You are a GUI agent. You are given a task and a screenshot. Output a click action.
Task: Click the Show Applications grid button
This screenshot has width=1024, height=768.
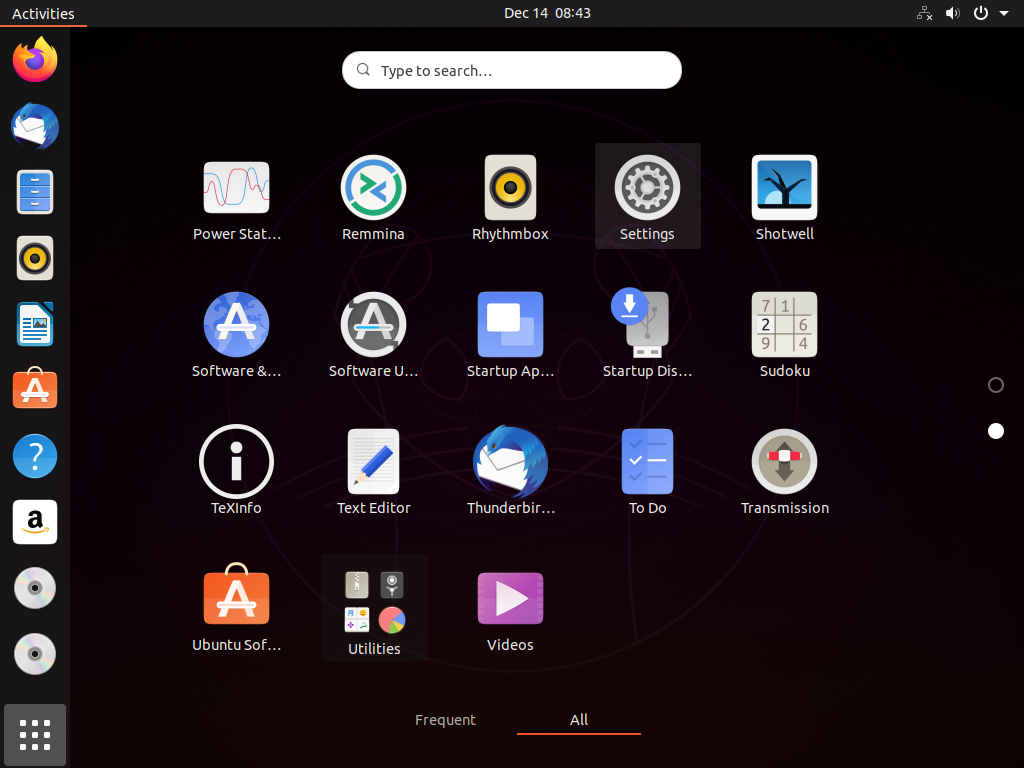point(35,735)
